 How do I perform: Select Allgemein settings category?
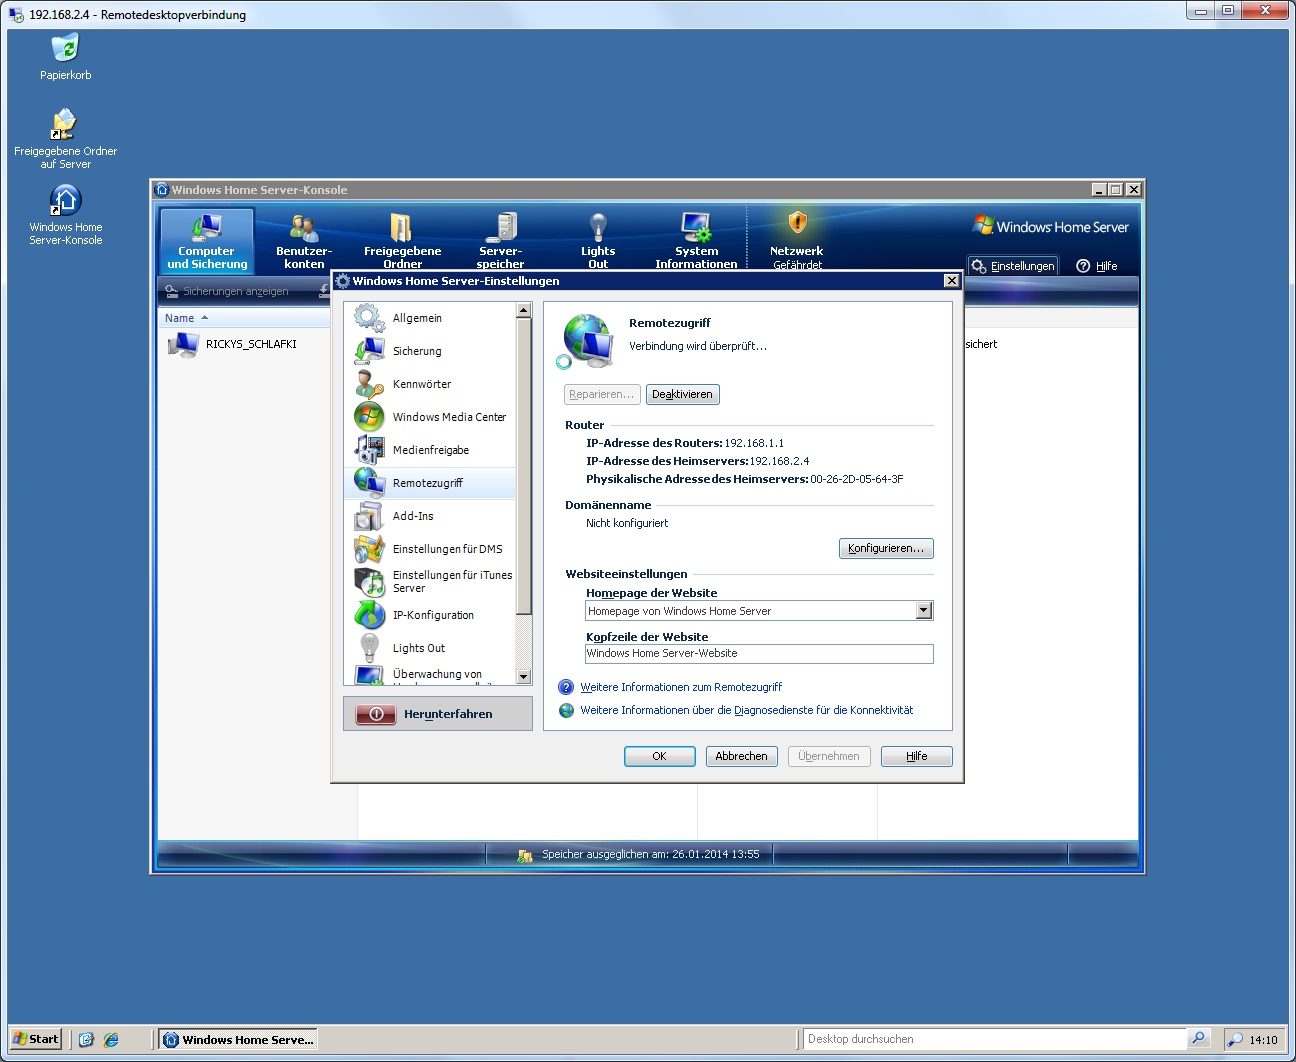click(430, 318)
